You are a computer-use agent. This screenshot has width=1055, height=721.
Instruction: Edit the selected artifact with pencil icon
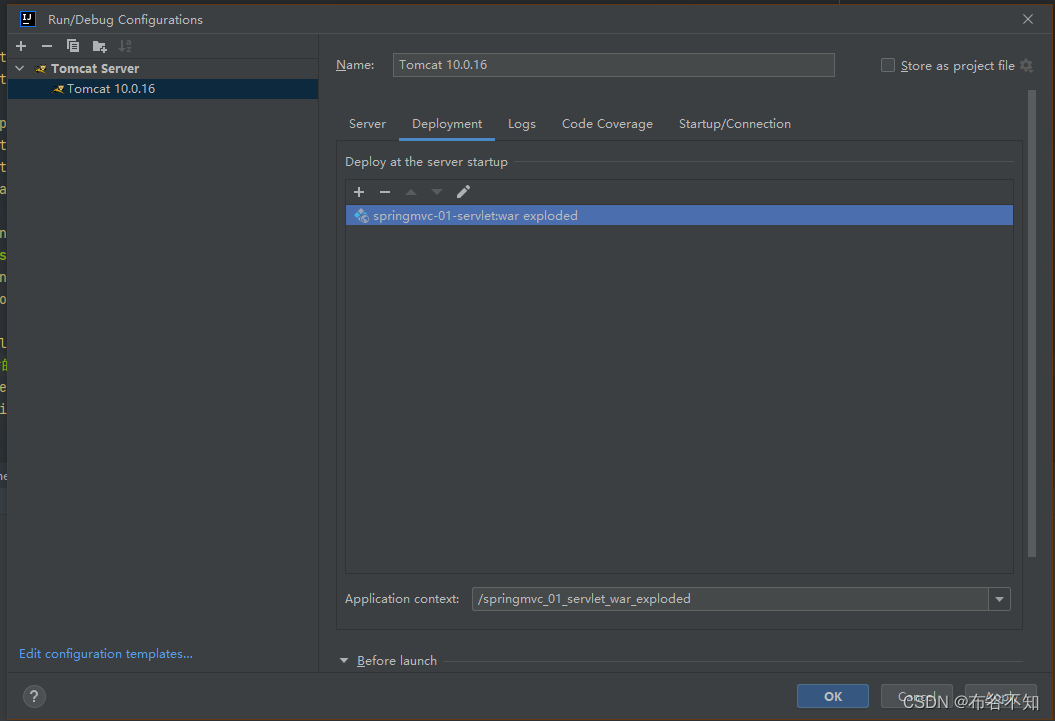click(463, 192)
